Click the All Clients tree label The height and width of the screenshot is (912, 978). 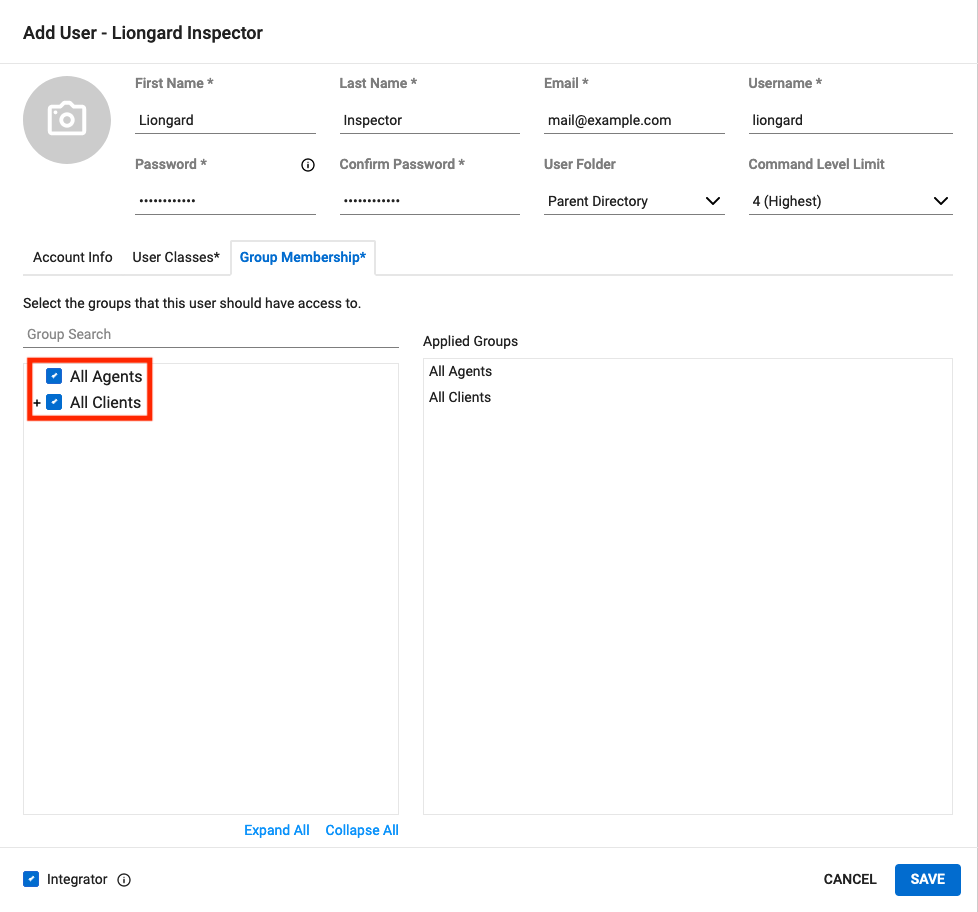click(105, 403)
